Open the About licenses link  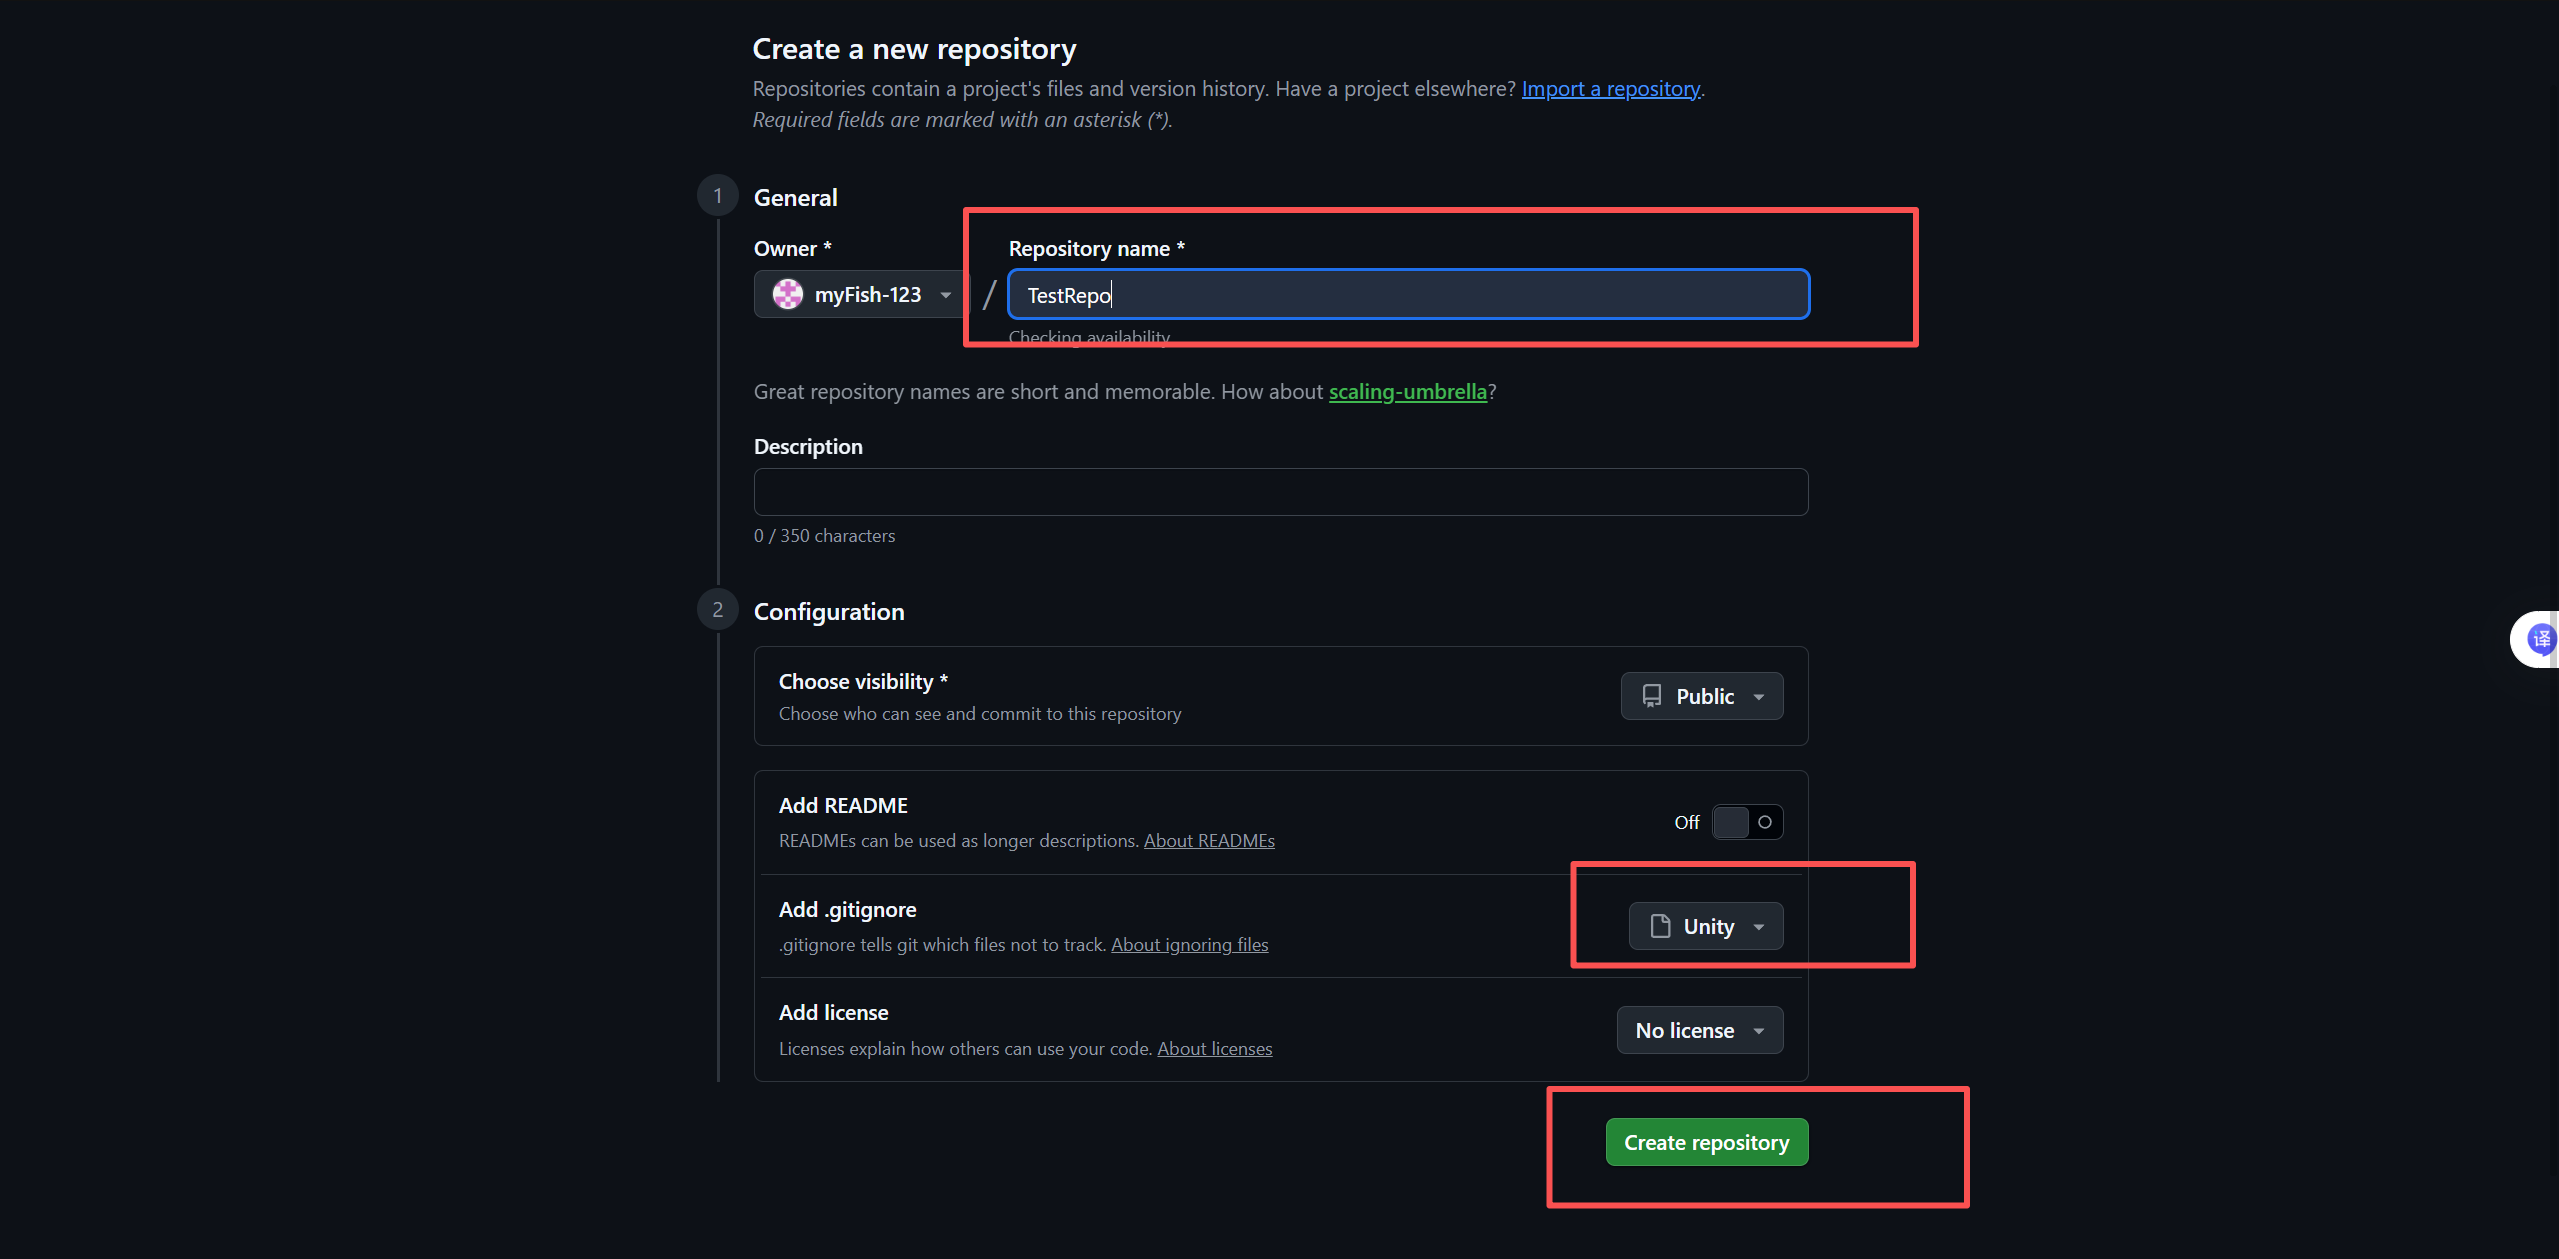tap(1215, 1049)
